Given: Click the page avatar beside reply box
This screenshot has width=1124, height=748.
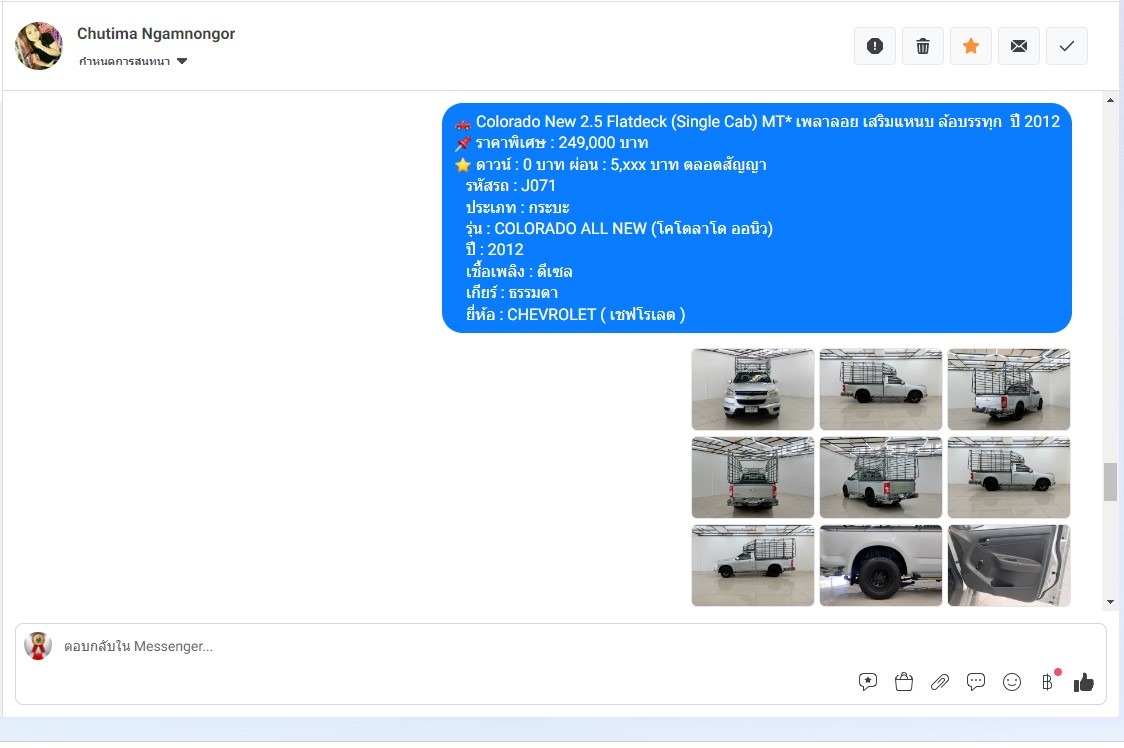Looking at the screenshot, I should [x=38, y=646].
